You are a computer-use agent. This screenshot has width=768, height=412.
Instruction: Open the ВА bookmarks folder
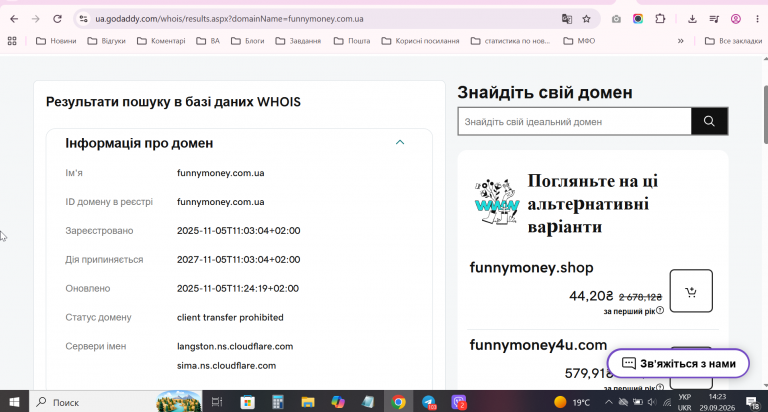pos(208,41)
